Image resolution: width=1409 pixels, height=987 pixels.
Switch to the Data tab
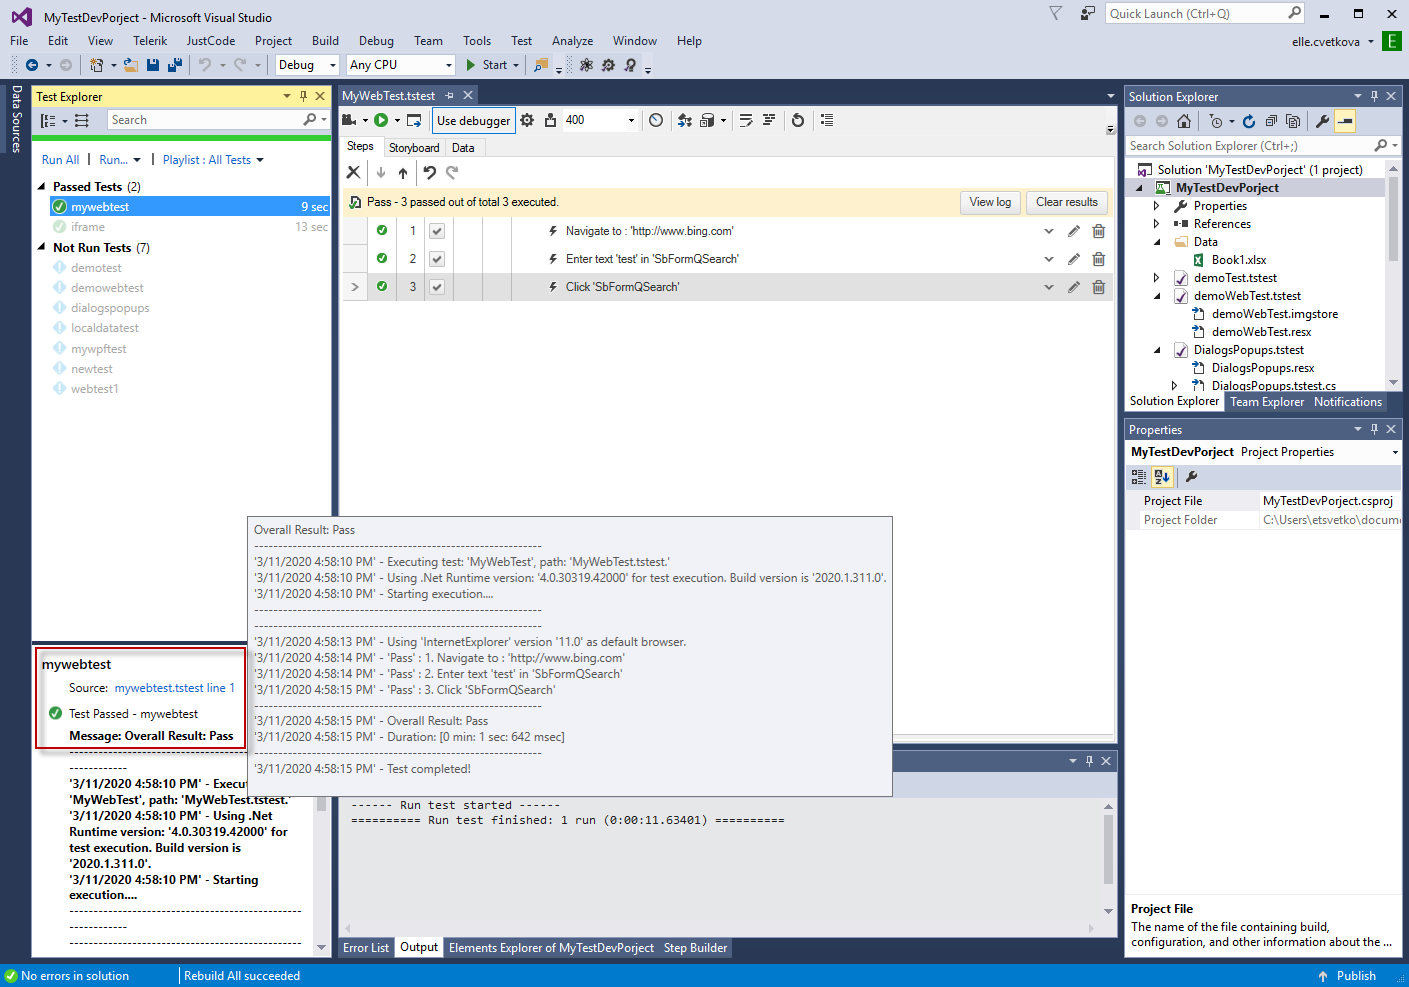pyautogui.click(x=463, y=148)
